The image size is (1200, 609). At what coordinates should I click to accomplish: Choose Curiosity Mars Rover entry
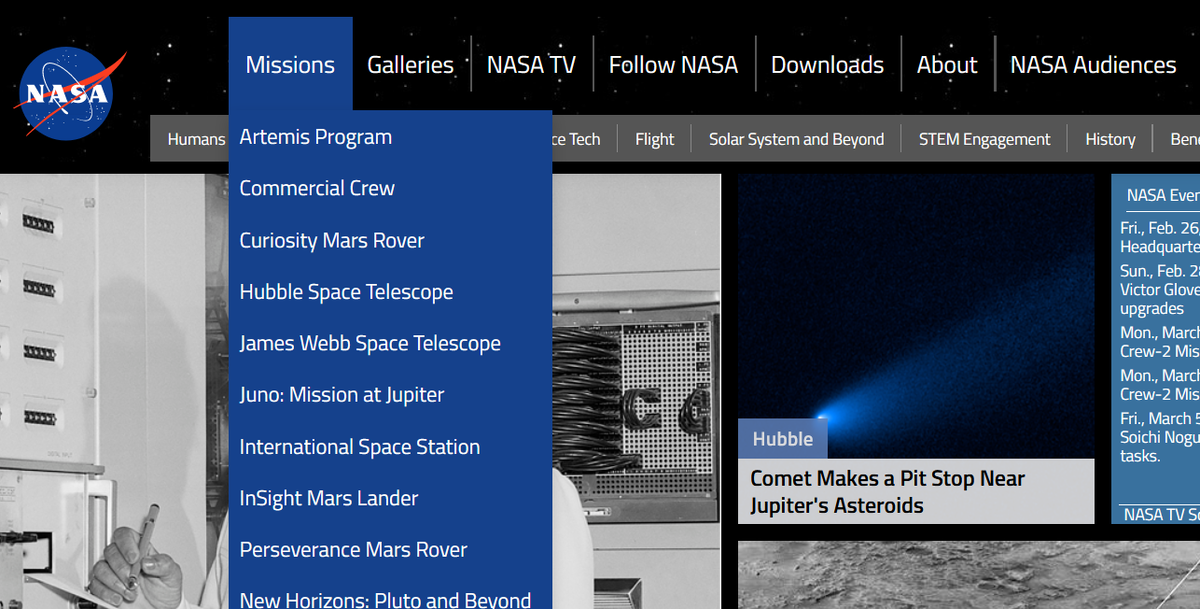pos(332,240)
